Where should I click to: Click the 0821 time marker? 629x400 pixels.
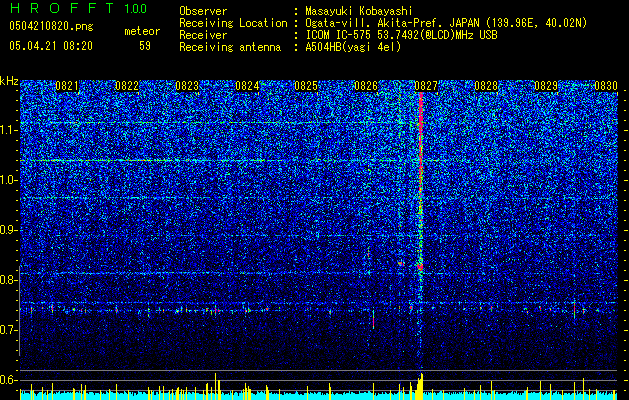pyautogui.click(x=67, y=86)
